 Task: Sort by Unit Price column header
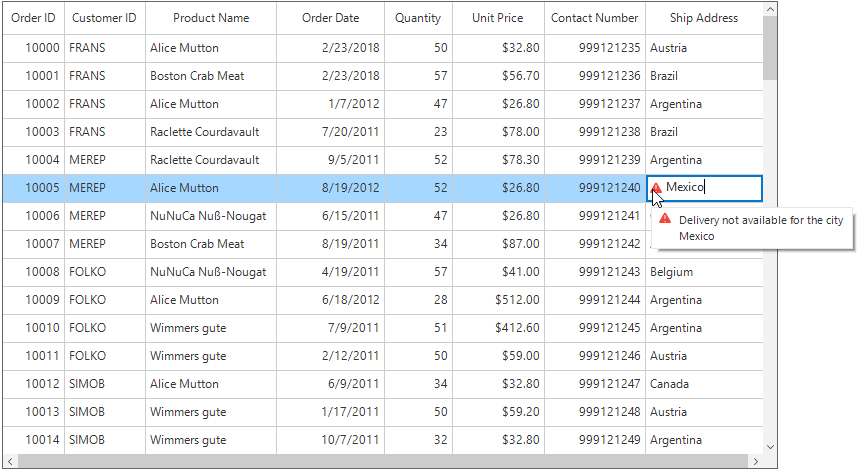coord(498,18)
